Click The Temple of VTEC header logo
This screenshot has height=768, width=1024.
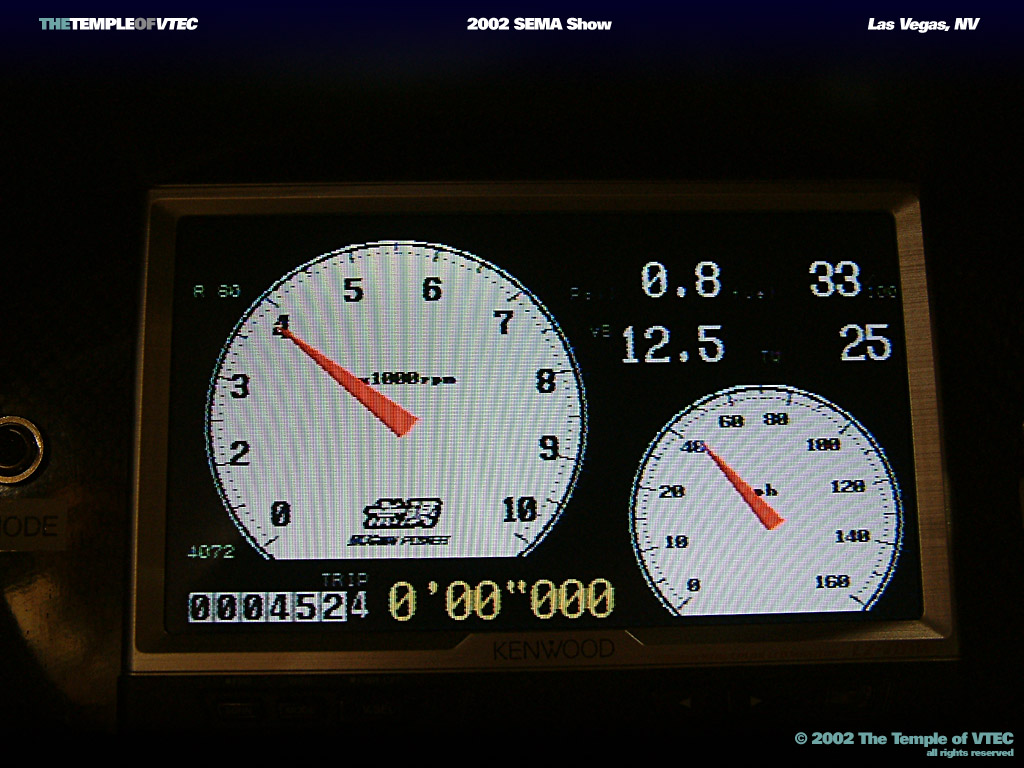pyautogui.click(x=118, y=24)
